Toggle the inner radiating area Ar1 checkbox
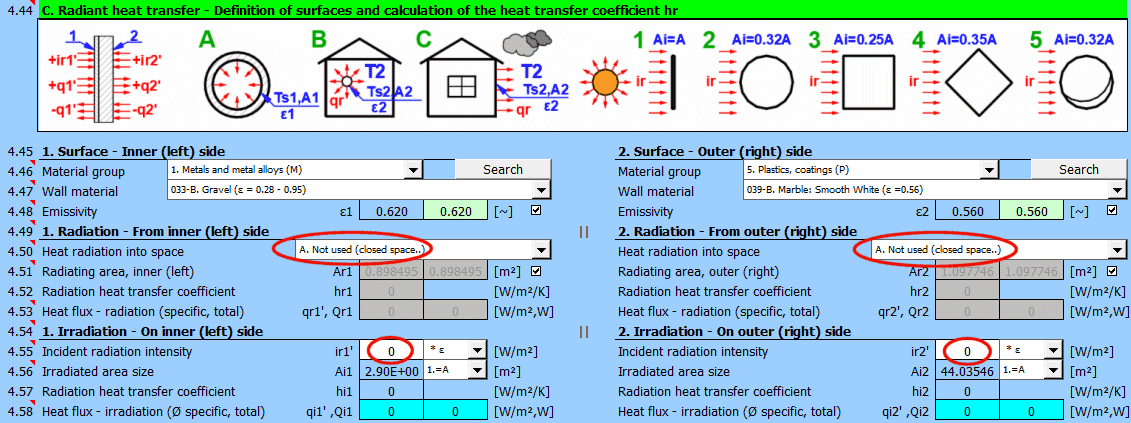 [x=536, y=271]
